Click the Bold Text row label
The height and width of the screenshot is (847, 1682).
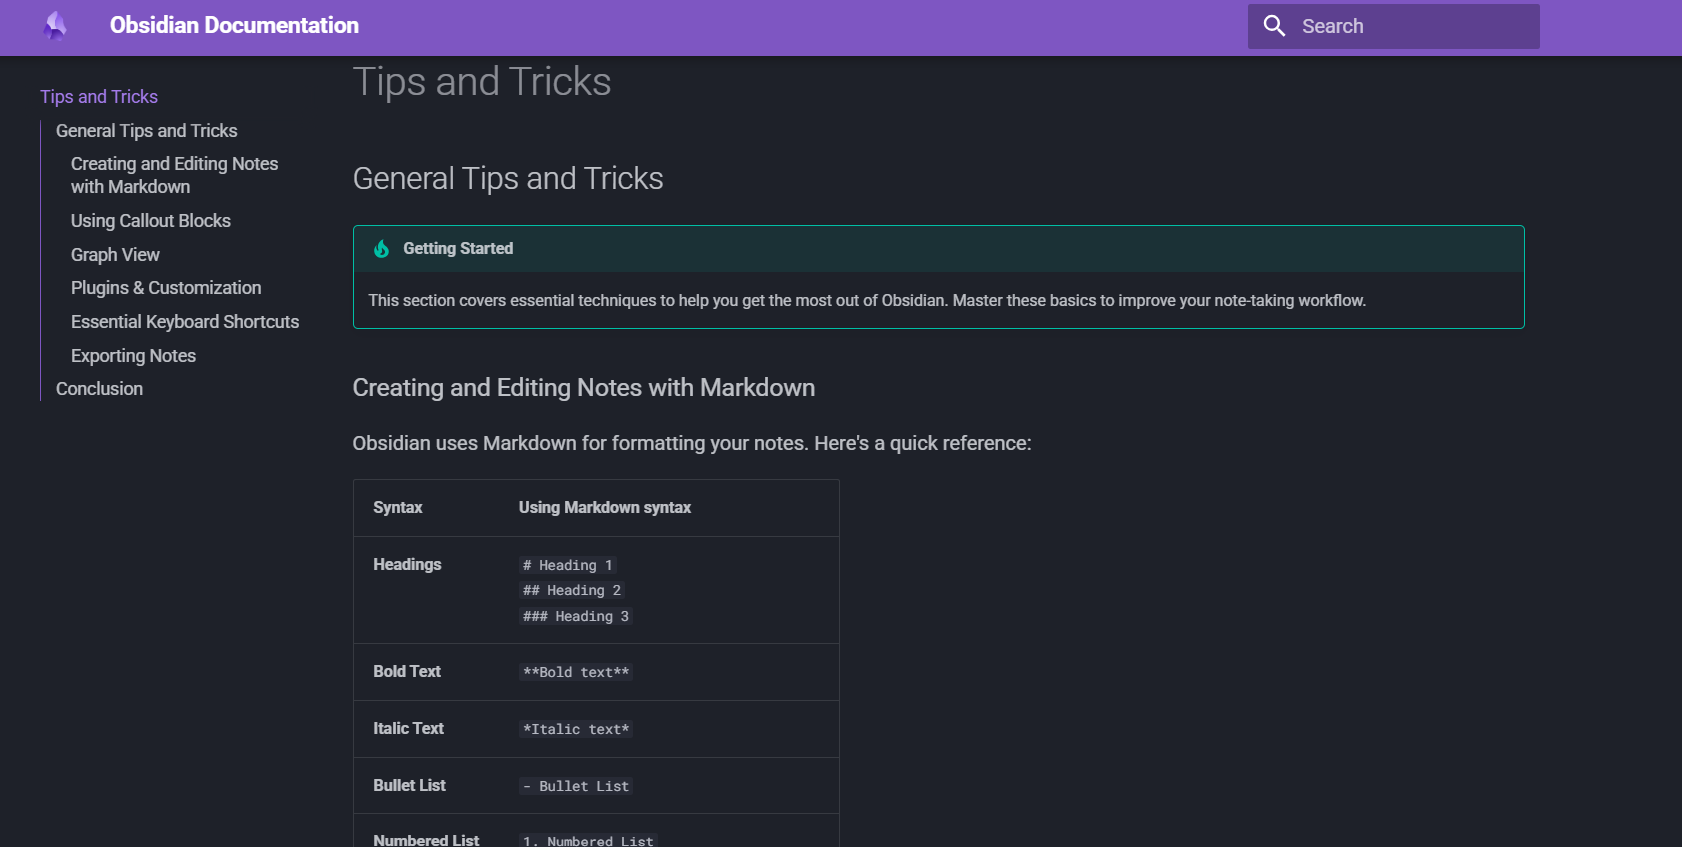click(x=407, y=672)
